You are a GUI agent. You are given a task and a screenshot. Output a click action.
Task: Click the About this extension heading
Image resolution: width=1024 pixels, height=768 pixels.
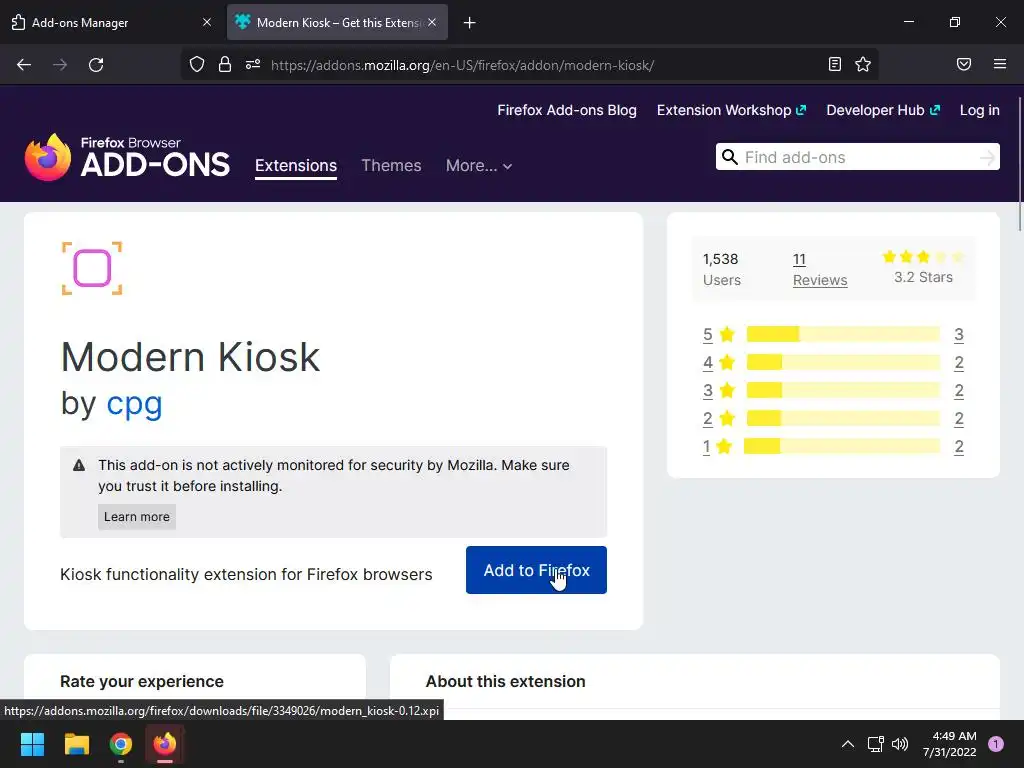point(505,681)
